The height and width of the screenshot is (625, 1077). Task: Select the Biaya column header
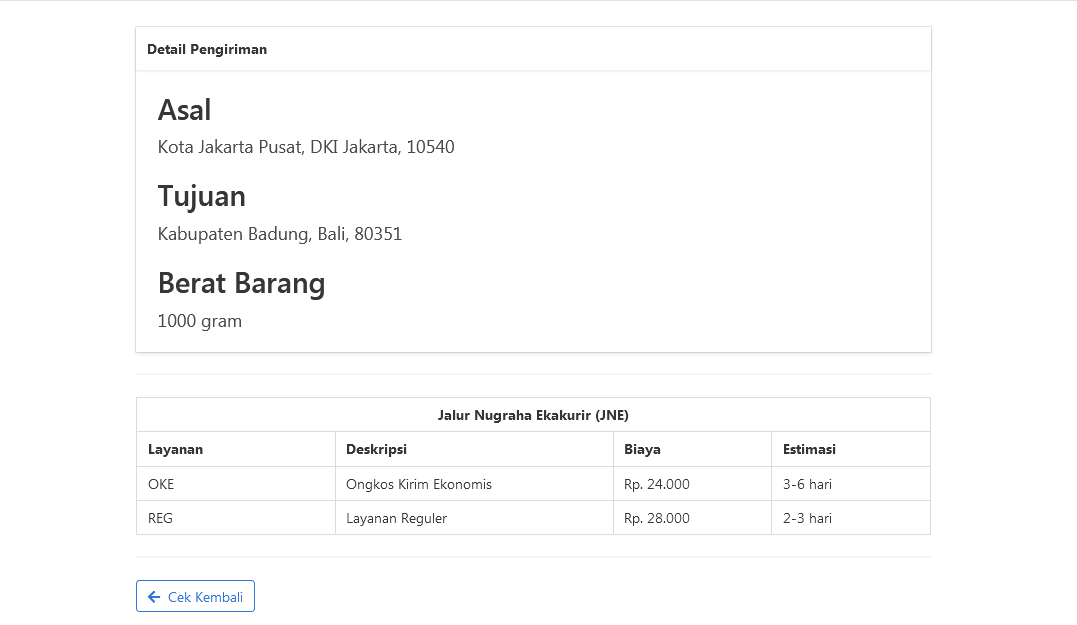click(642, 449)
